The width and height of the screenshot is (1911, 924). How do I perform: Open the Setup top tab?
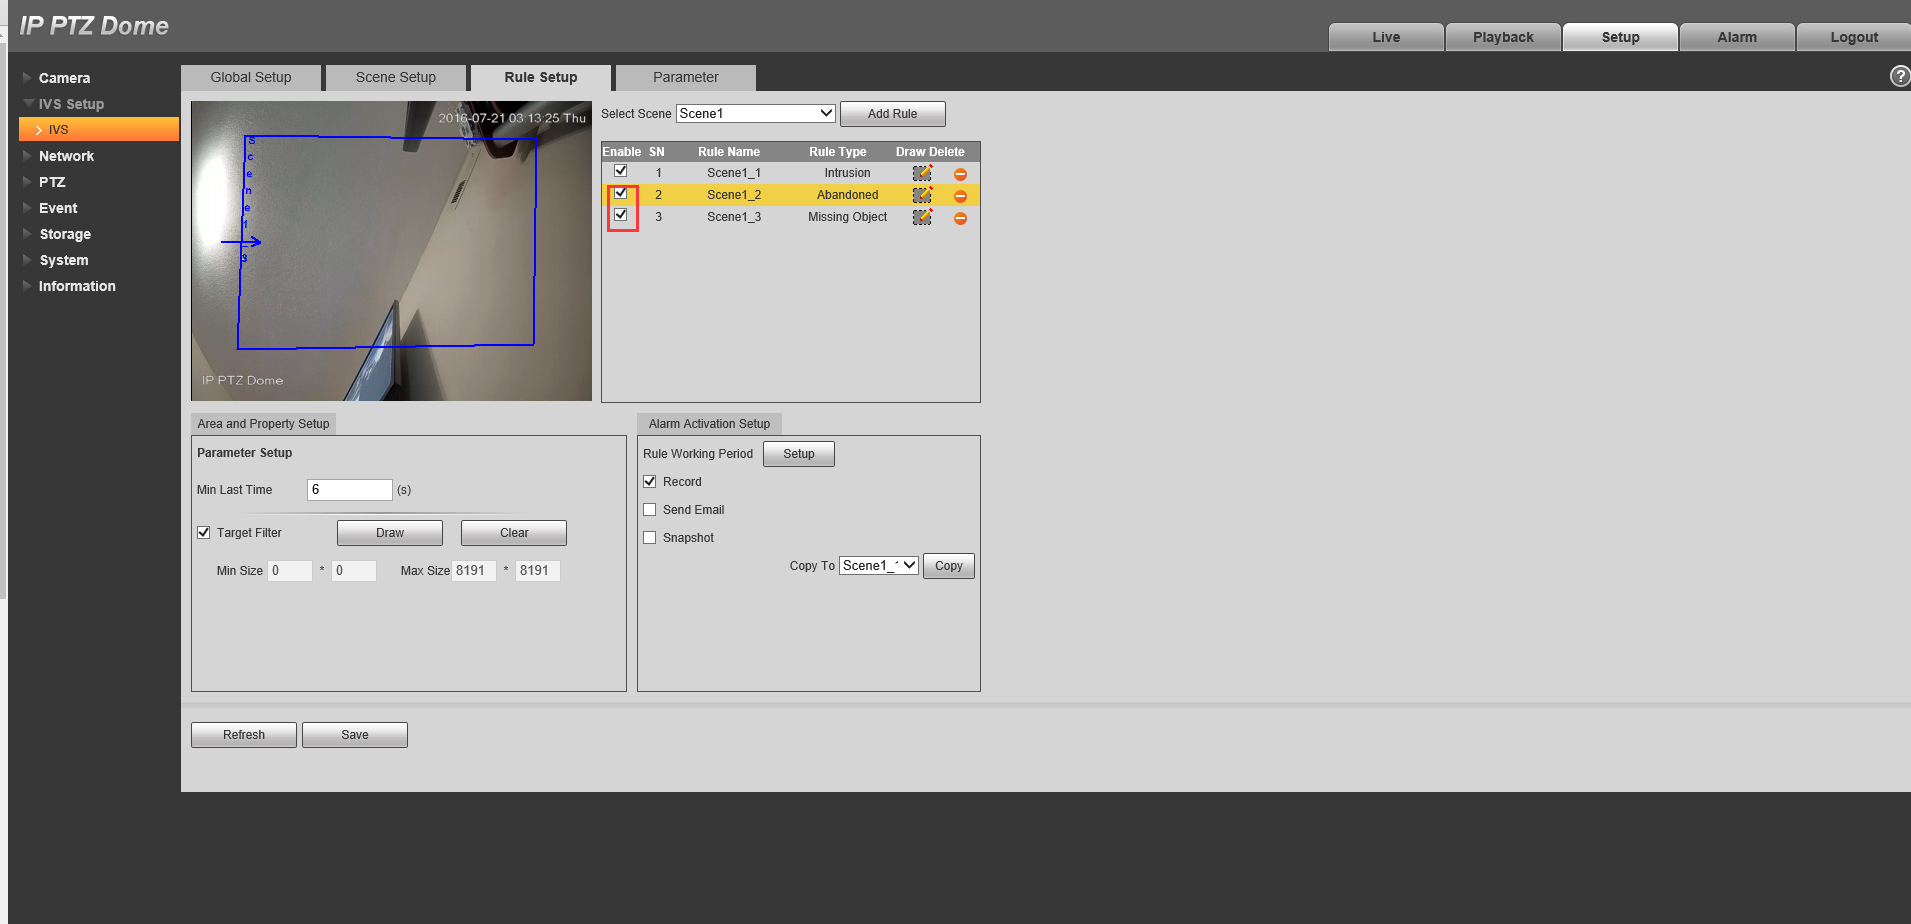tap(1620, 37)
